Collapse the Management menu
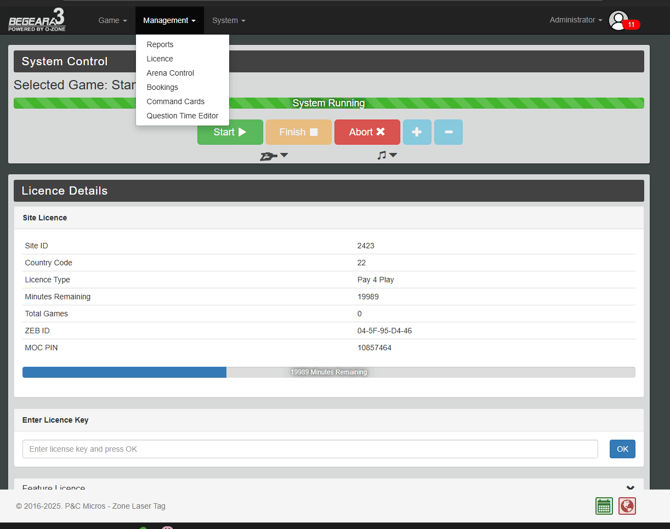 click(169, 20)
